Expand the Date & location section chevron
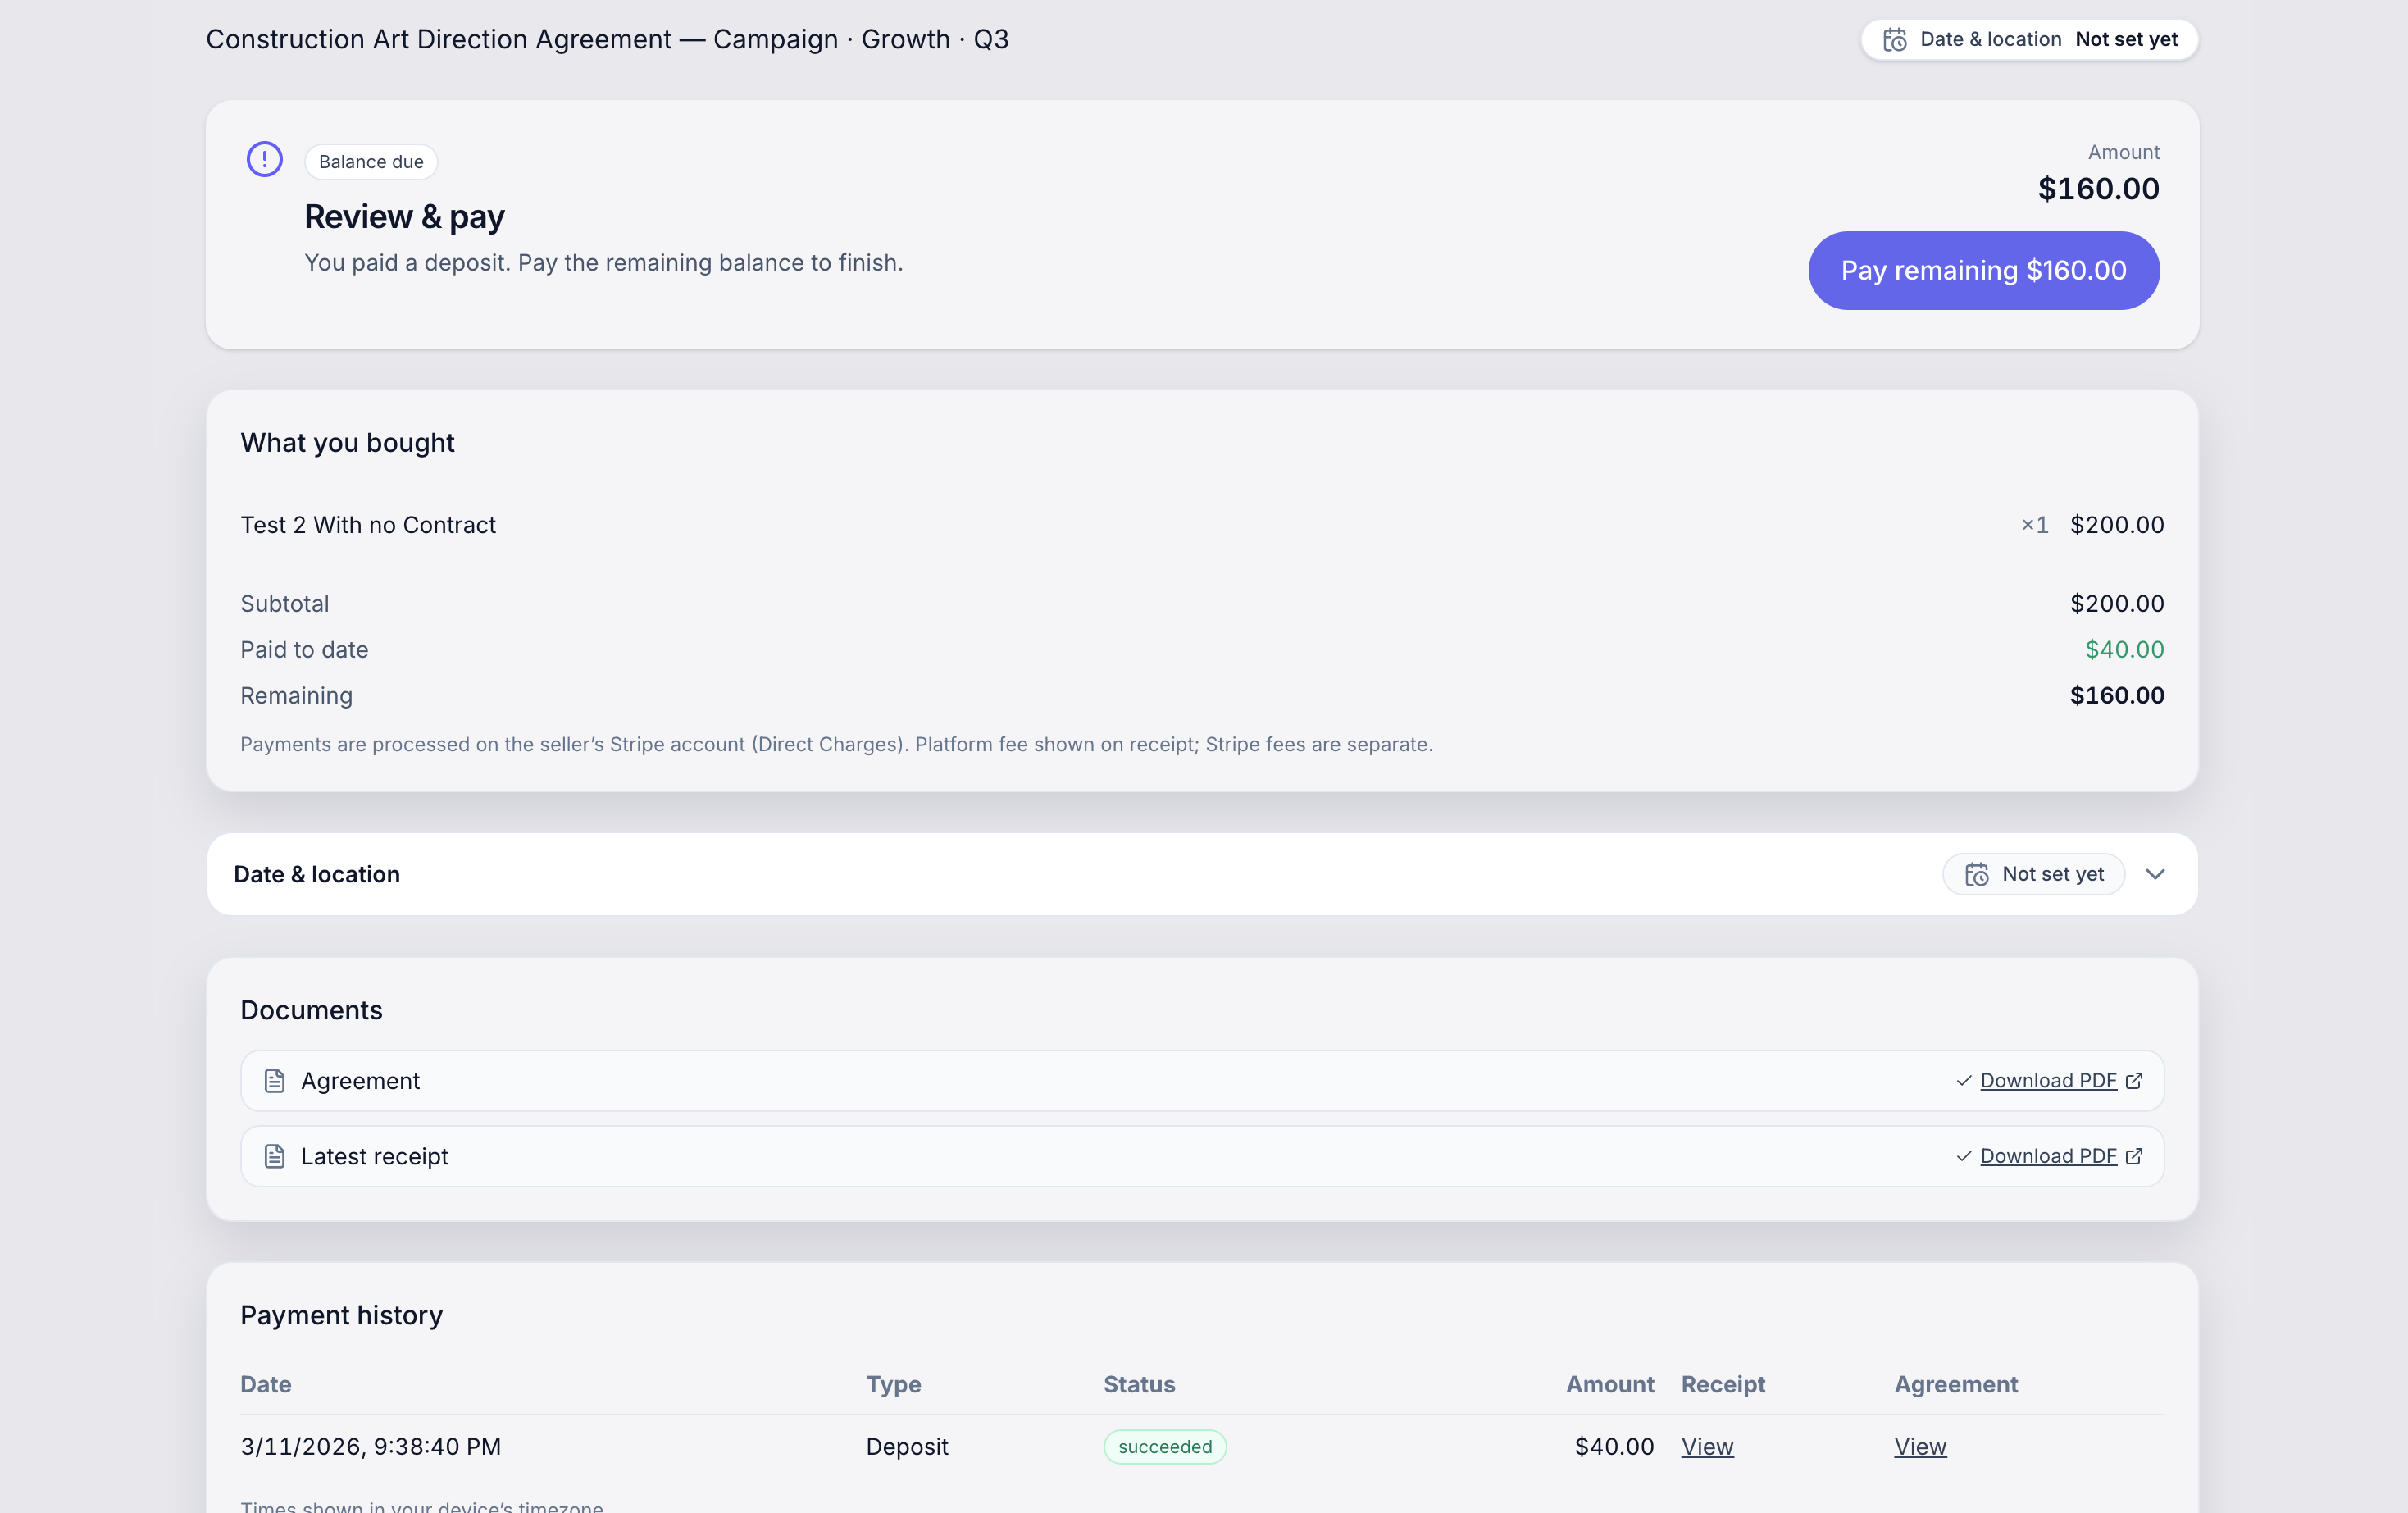The height and width of the screenshot is (1513, 2408). (2155, 874)
